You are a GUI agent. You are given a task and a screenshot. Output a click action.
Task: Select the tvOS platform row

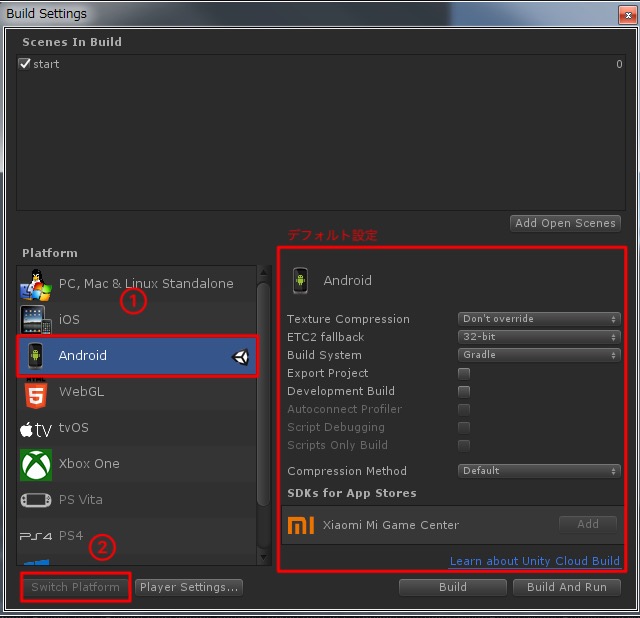click(137, 428)
